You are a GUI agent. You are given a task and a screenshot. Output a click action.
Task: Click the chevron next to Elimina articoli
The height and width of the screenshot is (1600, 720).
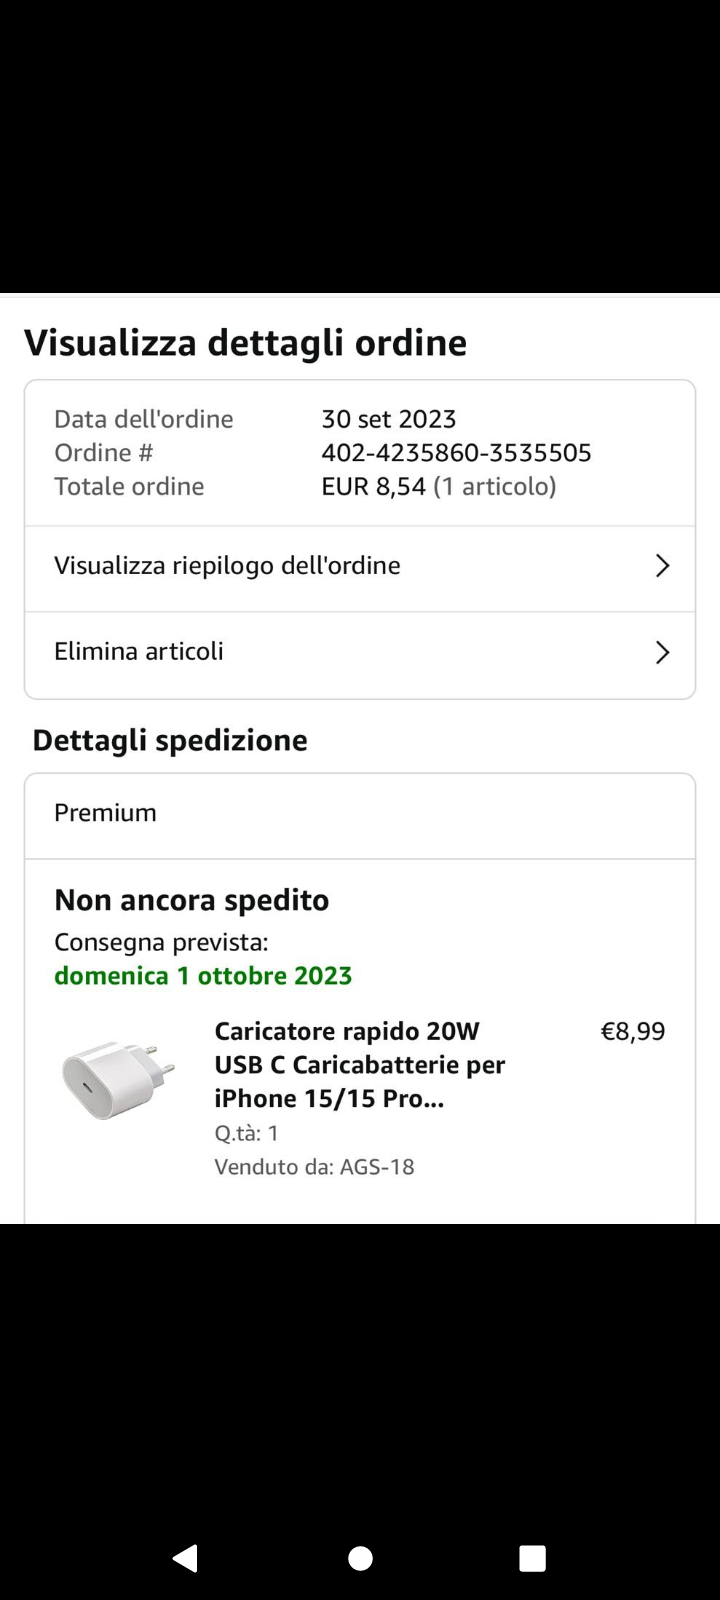(662, 652)
